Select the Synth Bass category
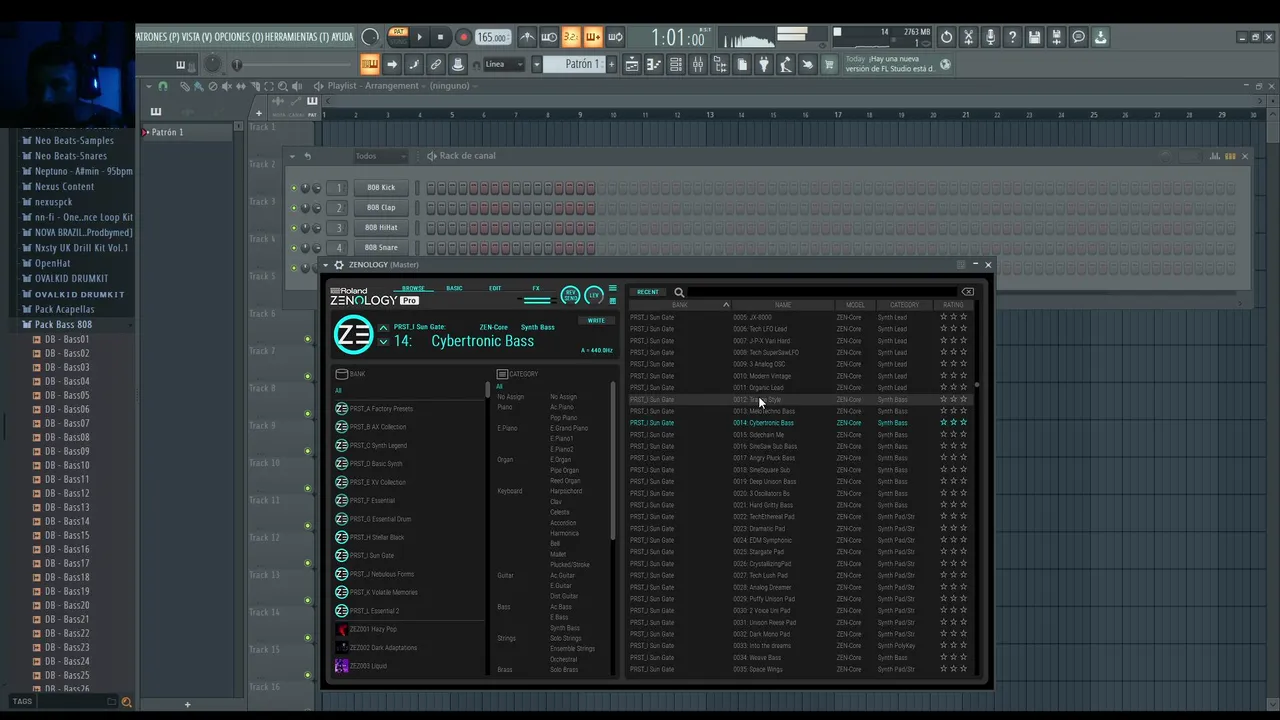This screenshot has height=720, width=1280. coord(565,628)
